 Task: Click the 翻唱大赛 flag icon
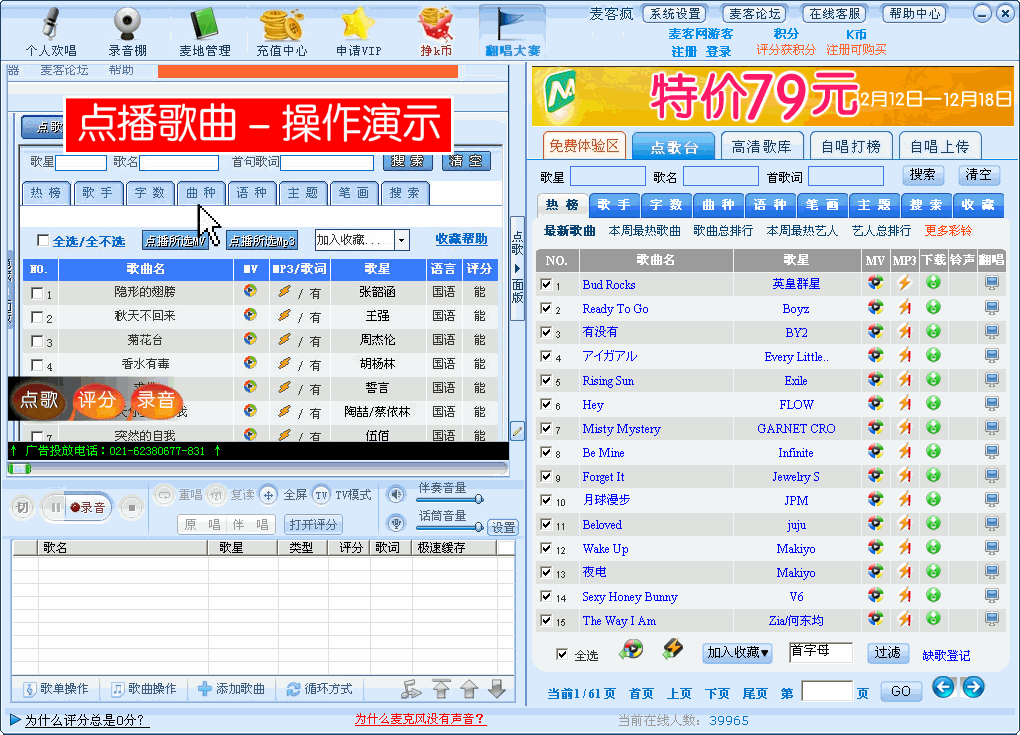point(512,24)
